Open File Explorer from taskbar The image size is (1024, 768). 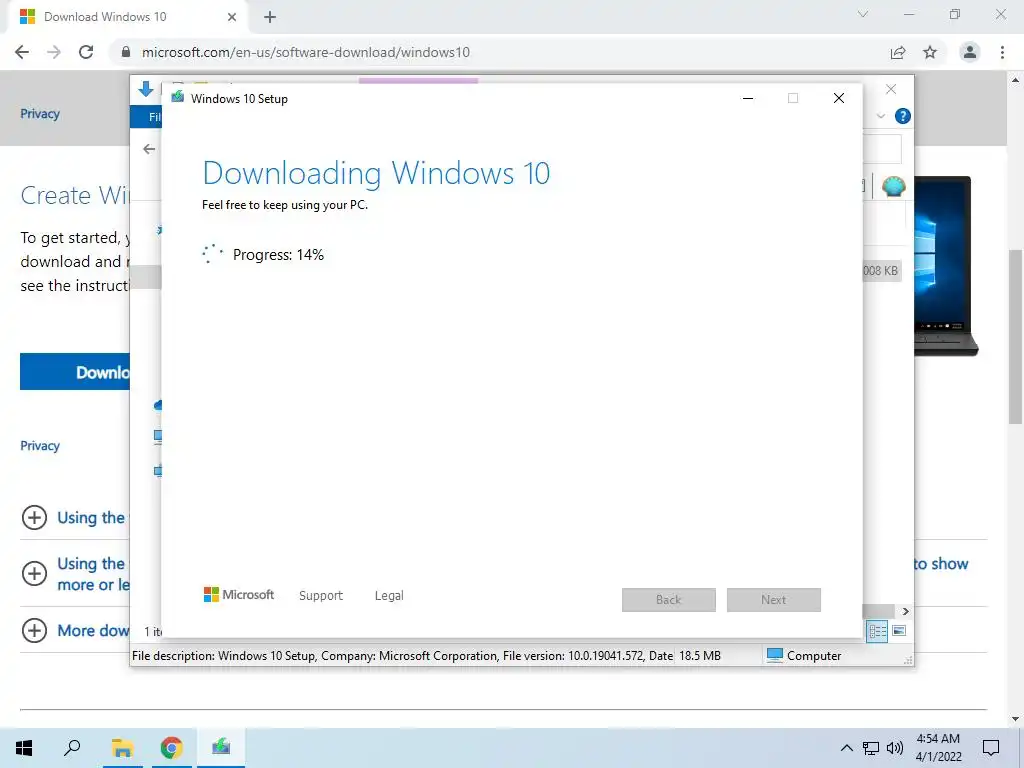coord(122,748)
